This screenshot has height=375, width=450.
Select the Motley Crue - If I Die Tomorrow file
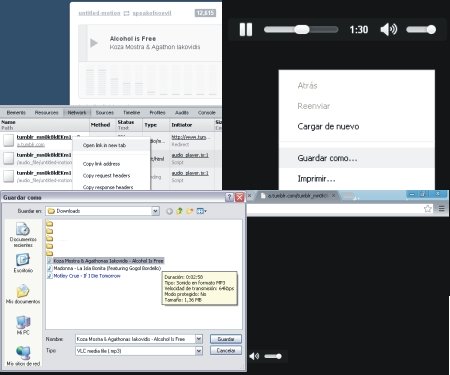[84, 276]
